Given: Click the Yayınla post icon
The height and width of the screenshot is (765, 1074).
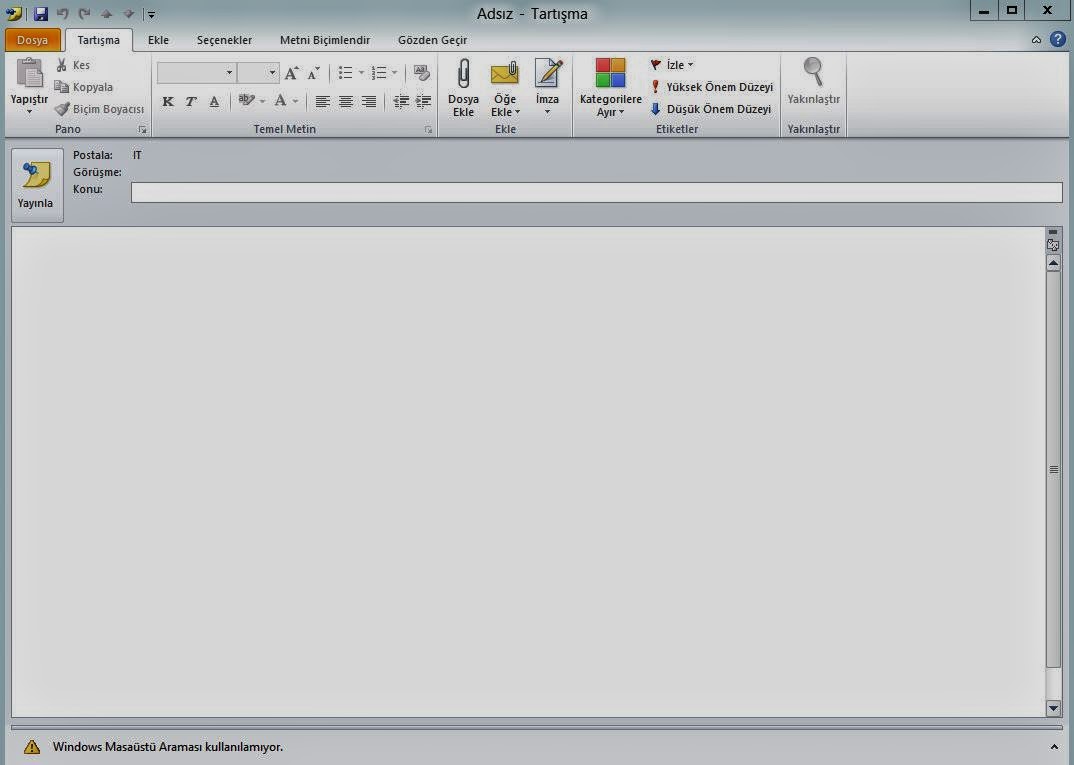Looking at the screenshot, I should [x=36, y=176].
